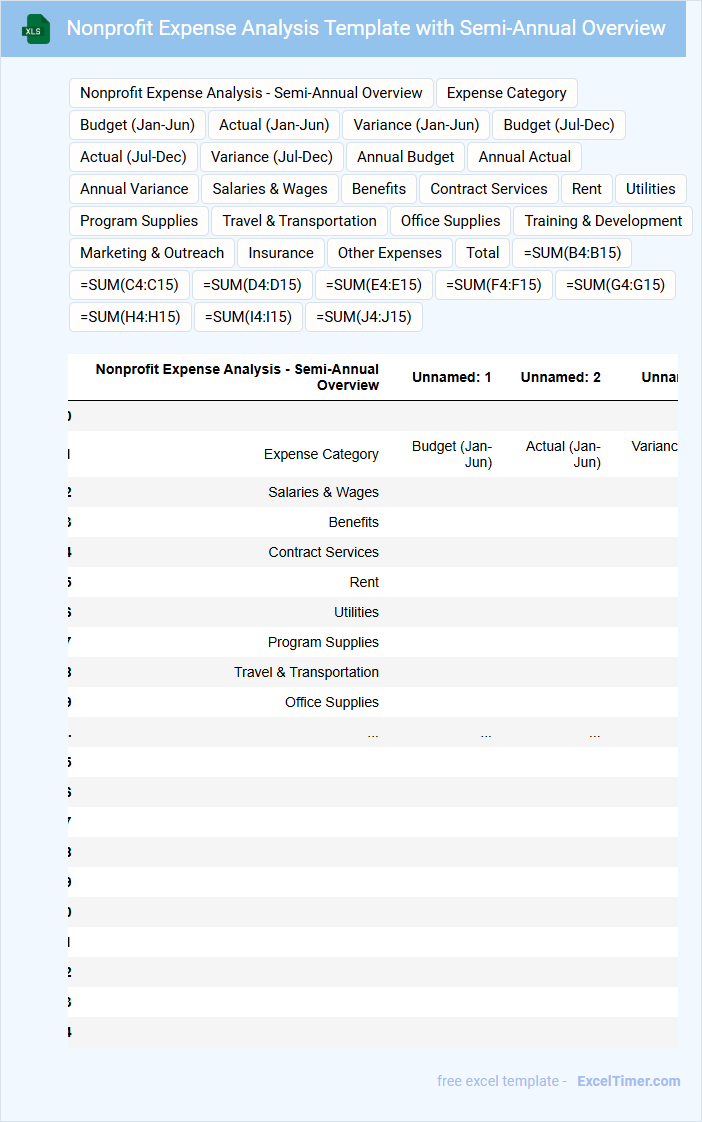Screen dimensions: 702x1122
Task: Click the Insurance tag
Action: click(281, 253)
